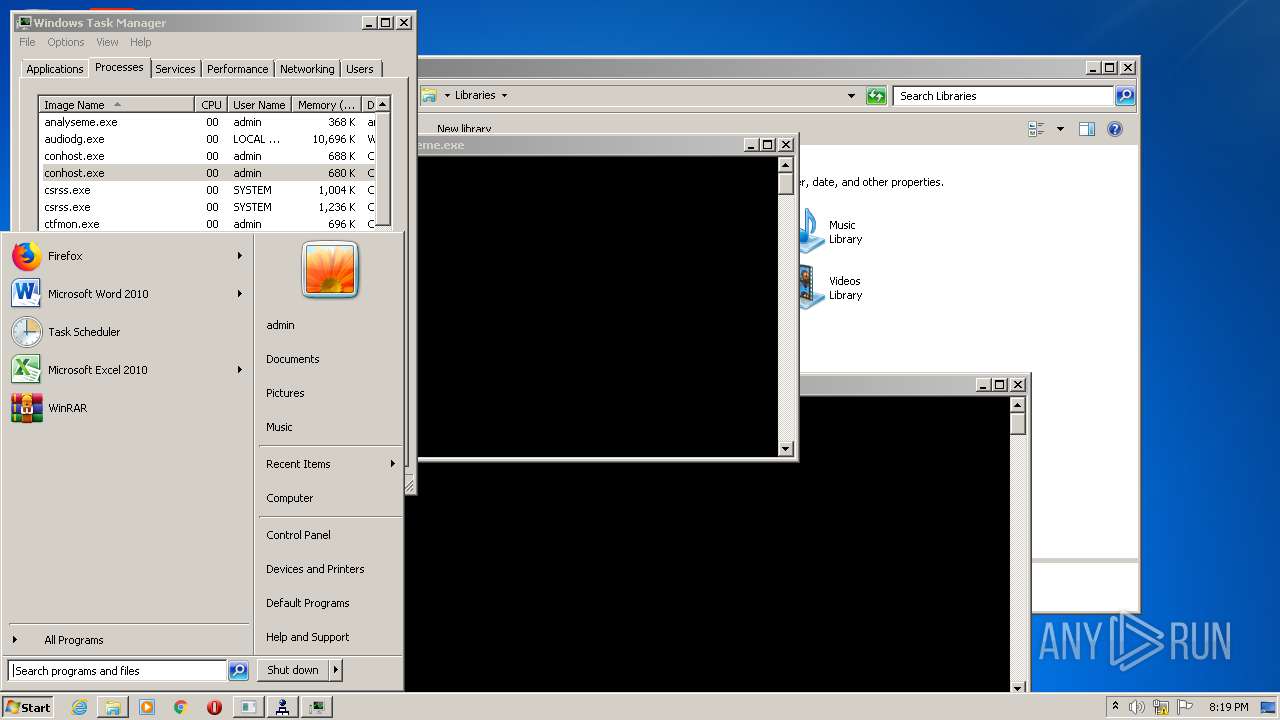The image size is (1280, 720).
Task: Open Help icon in Libraries window
Action: click(1115, 129)
